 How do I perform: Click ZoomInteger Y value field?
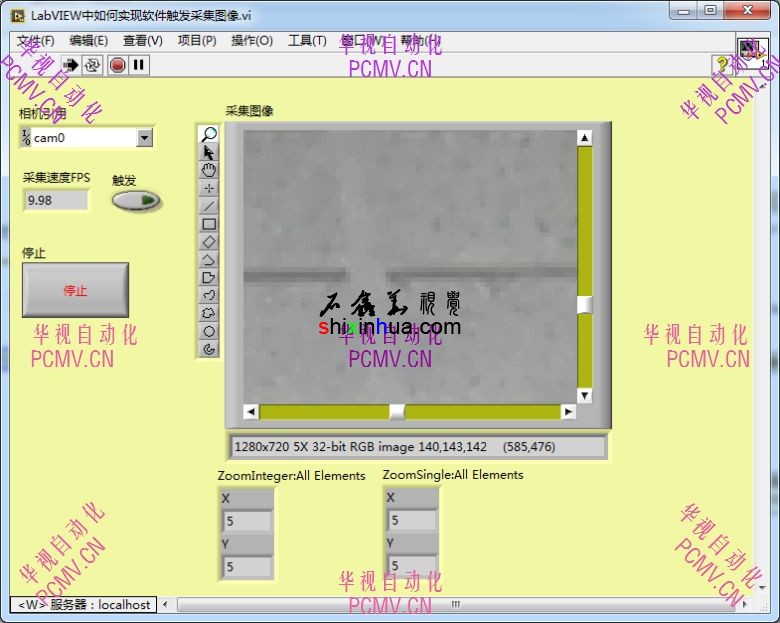pyautogui.click(x=247, y=567)
